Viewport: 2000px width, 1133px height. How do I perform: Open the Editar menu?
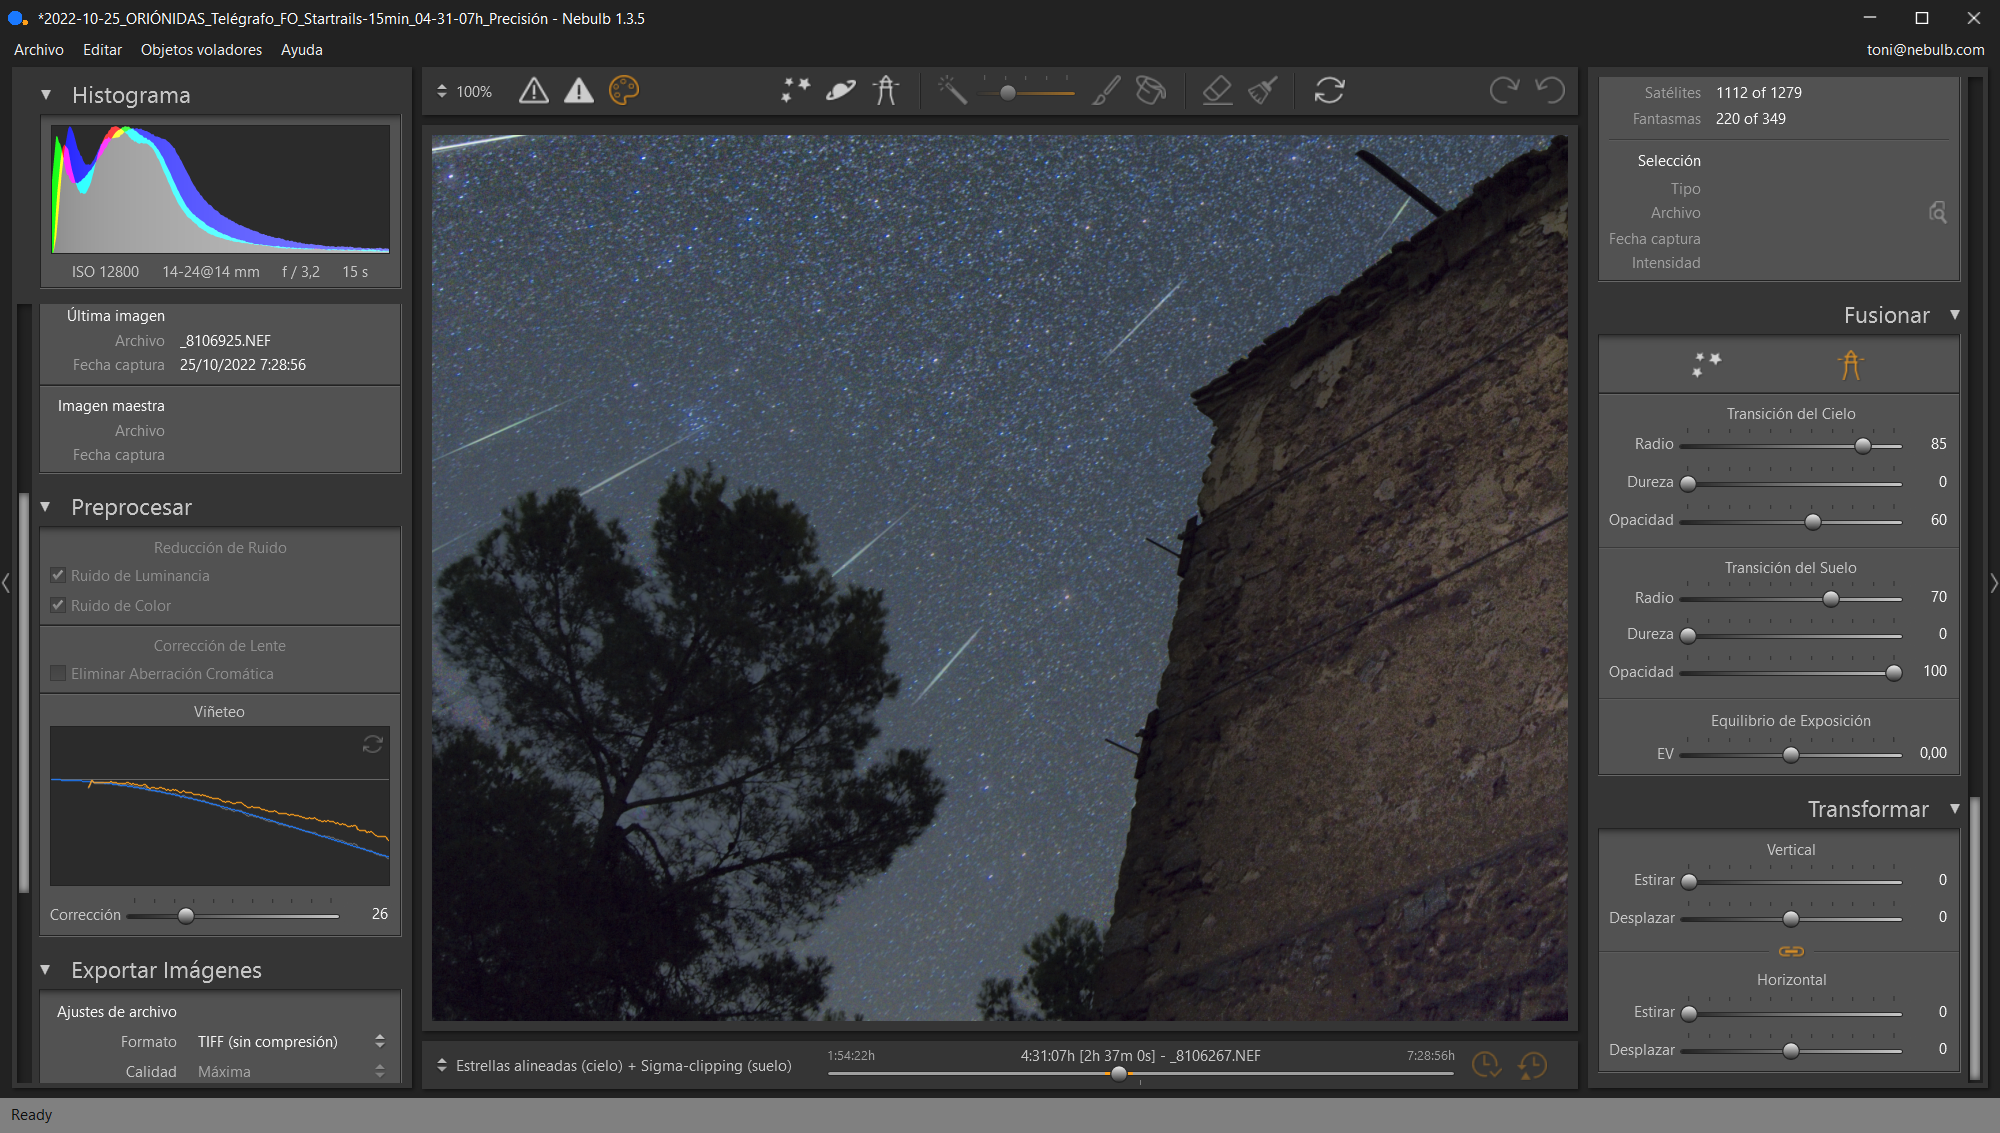[x=102, y=49]
